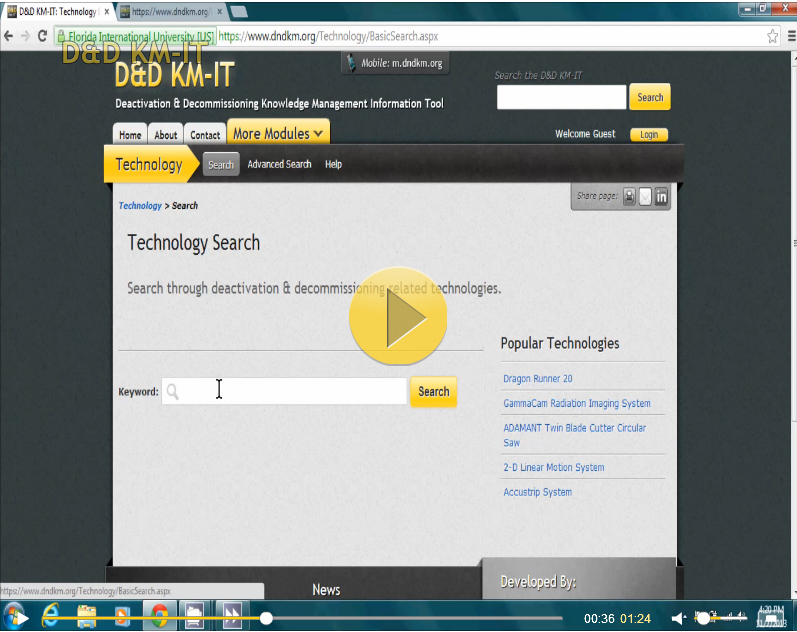This screenshot has height=632, width=797.
Task: Open the GammaCam Radiation Imaging System link
Action: [577, 403]
